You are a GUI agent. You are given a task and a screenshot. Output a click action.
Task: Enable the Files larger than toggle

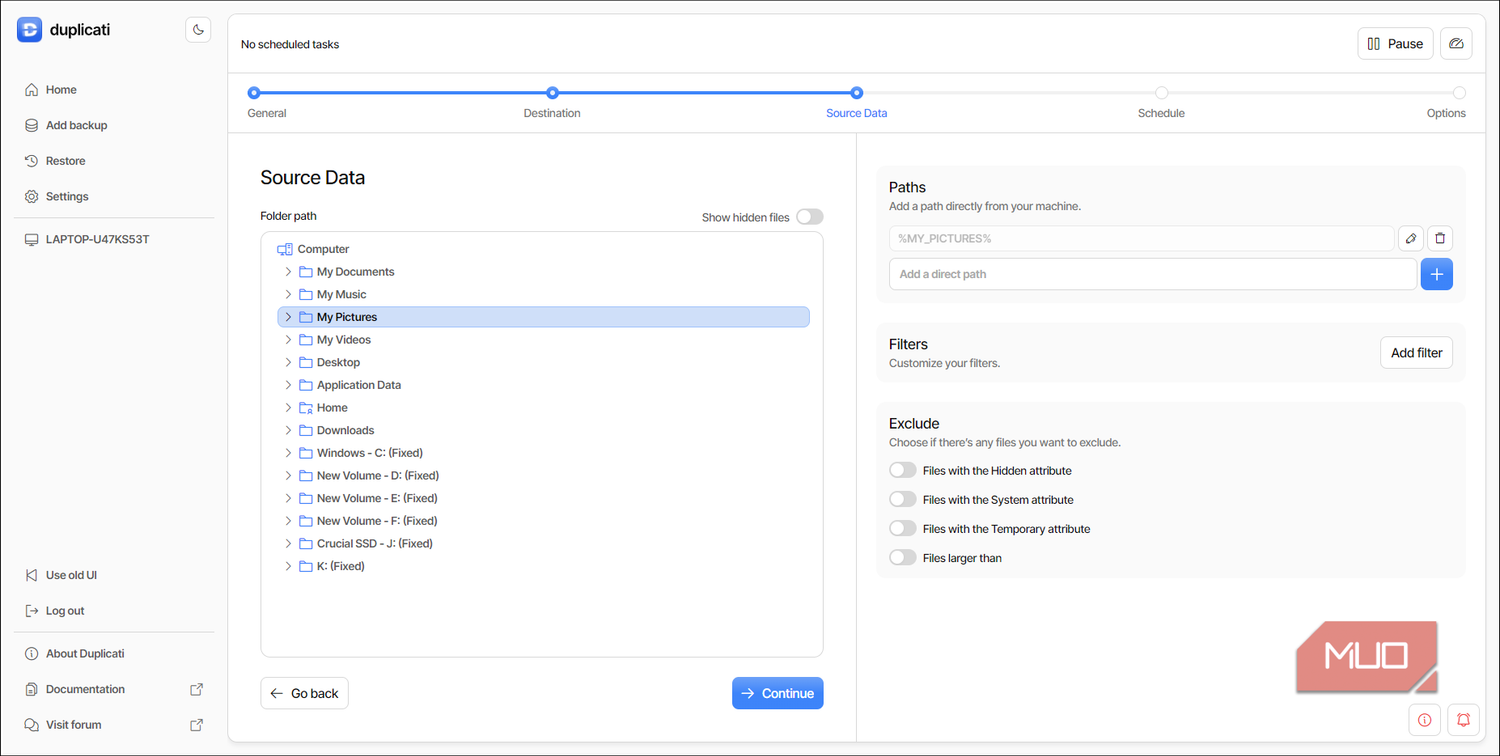[x=903, y=557]
